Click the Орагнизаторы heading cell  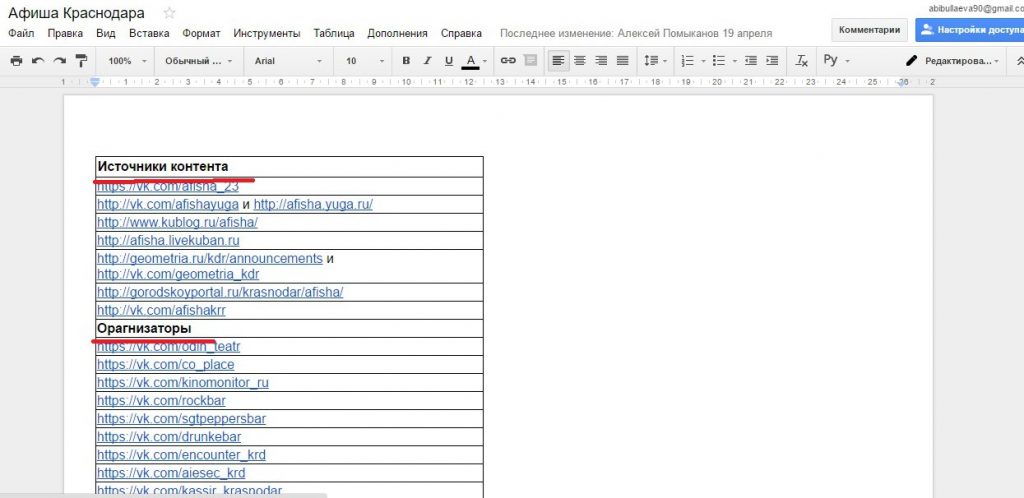pos(289,328)
